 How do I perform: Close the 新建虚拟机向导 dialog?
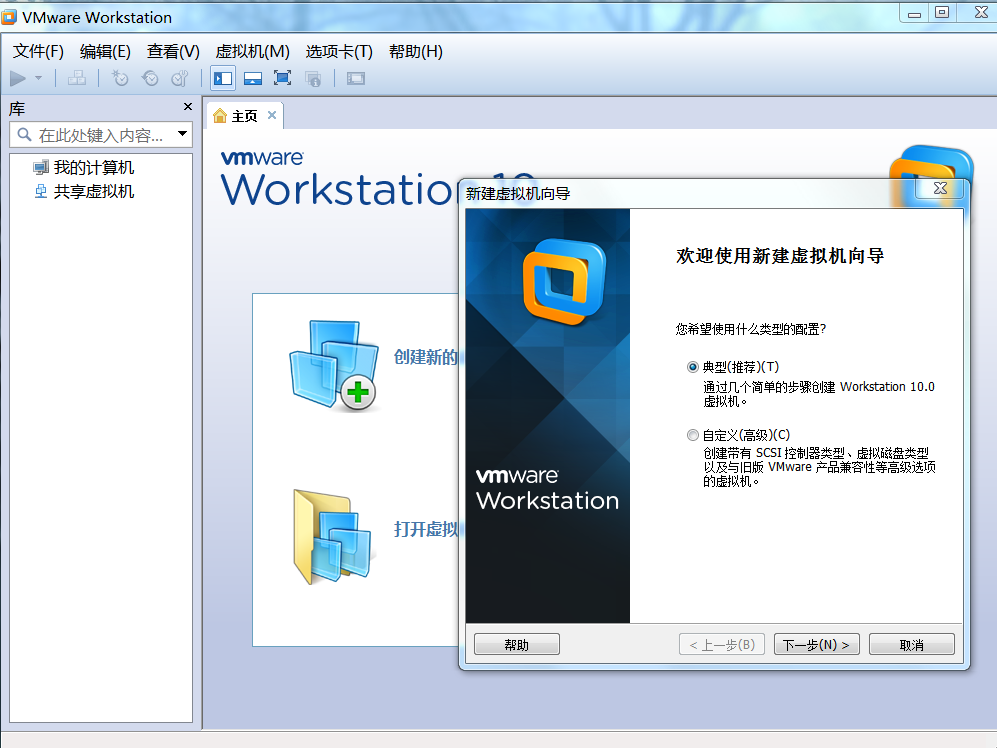(x=940, y=188)
